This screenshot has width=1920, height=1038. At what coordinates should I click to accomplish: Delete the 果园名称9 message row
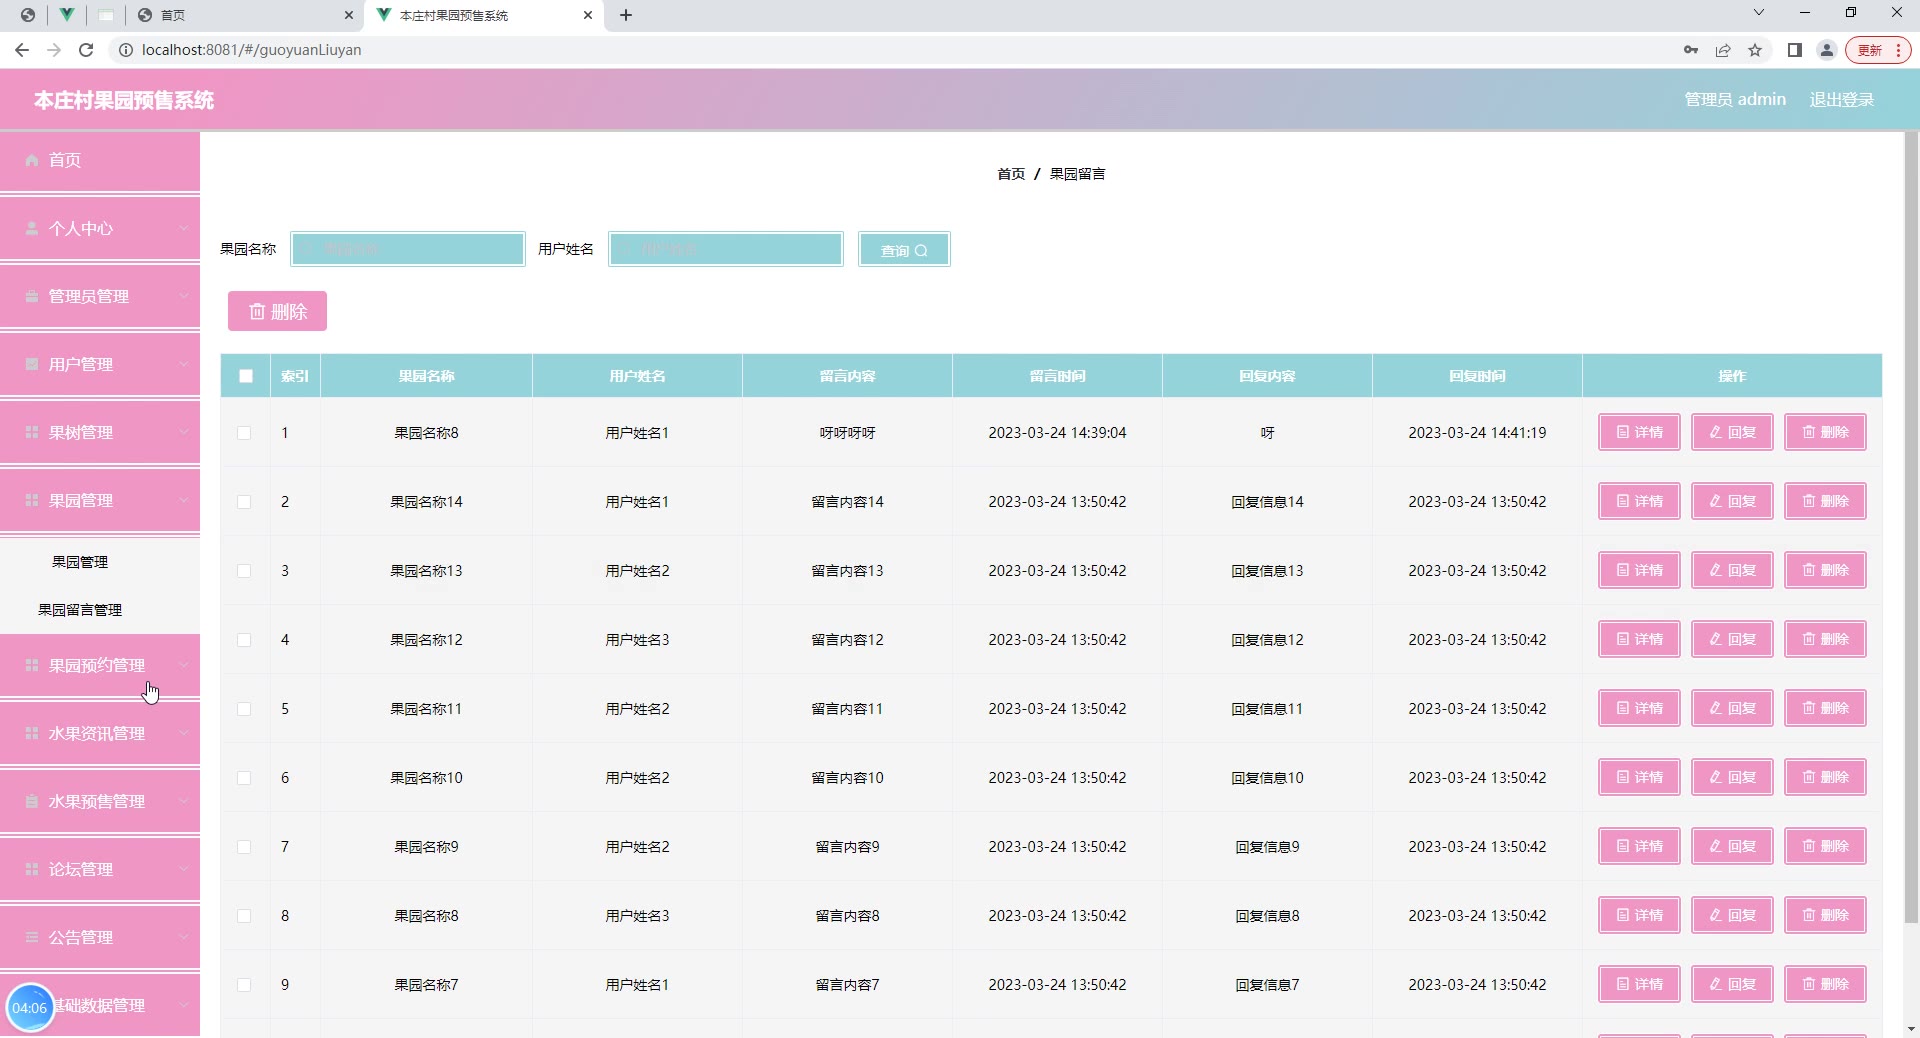coord(1825,846)
